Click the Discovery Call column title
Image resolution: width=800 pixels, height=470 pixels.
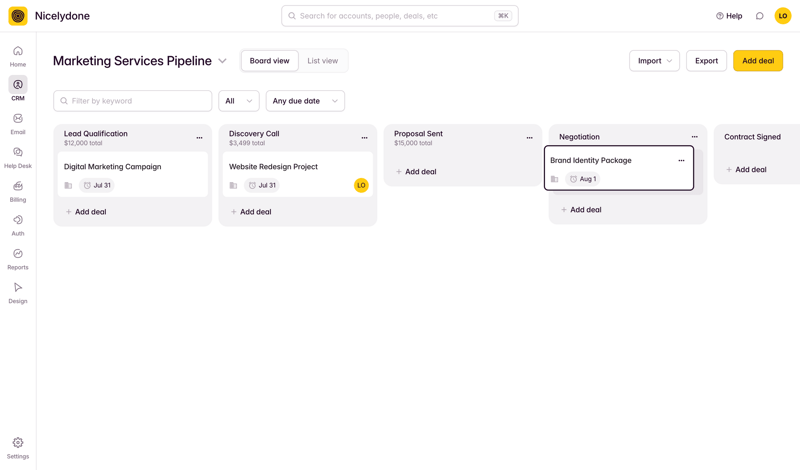tap(254, 134)
